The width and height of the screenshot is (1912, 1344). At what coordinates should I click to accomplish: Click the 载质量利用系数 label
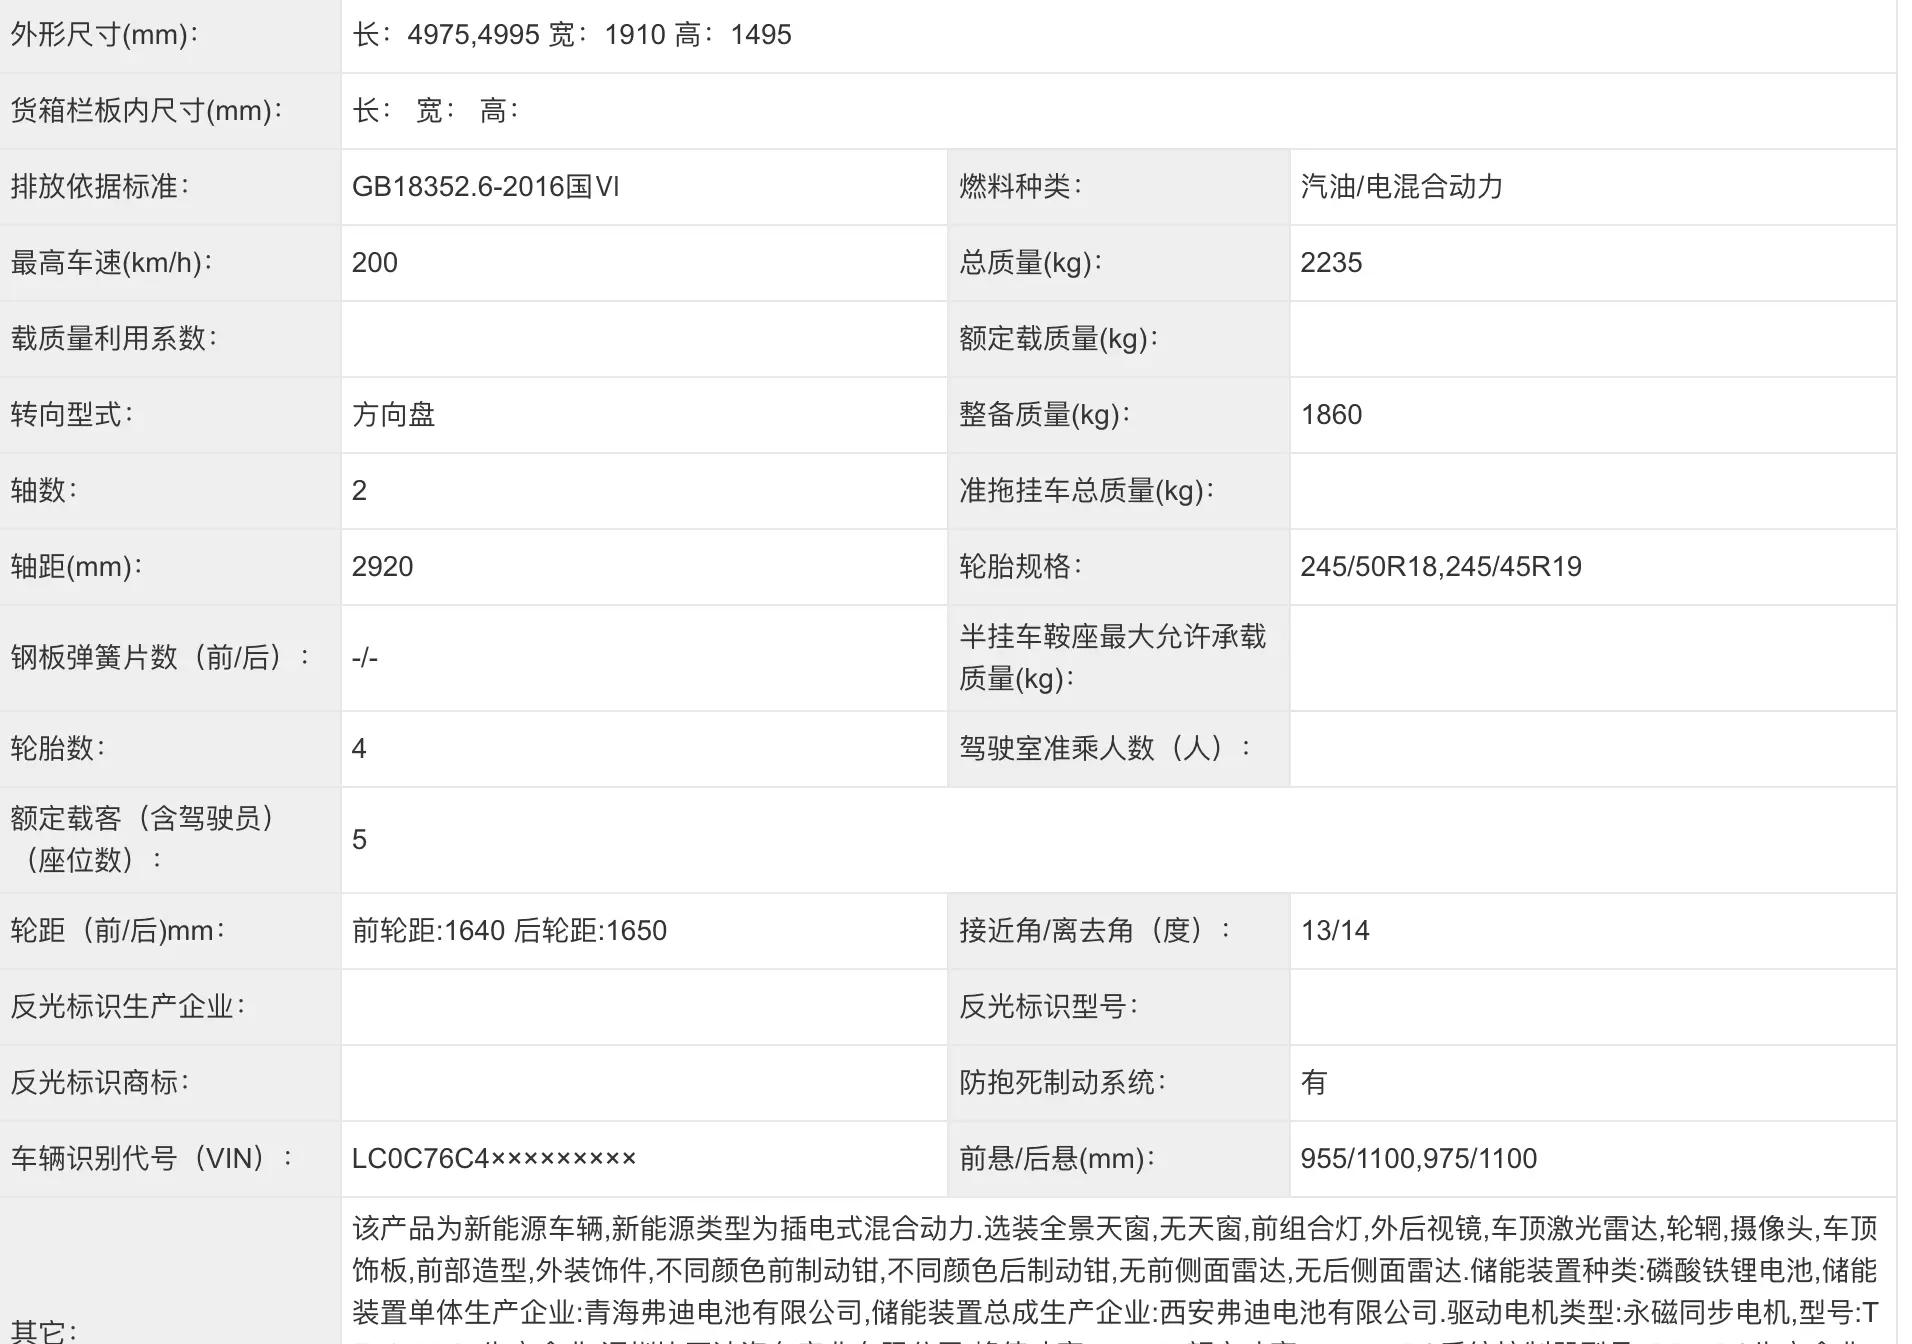point(114,339)
